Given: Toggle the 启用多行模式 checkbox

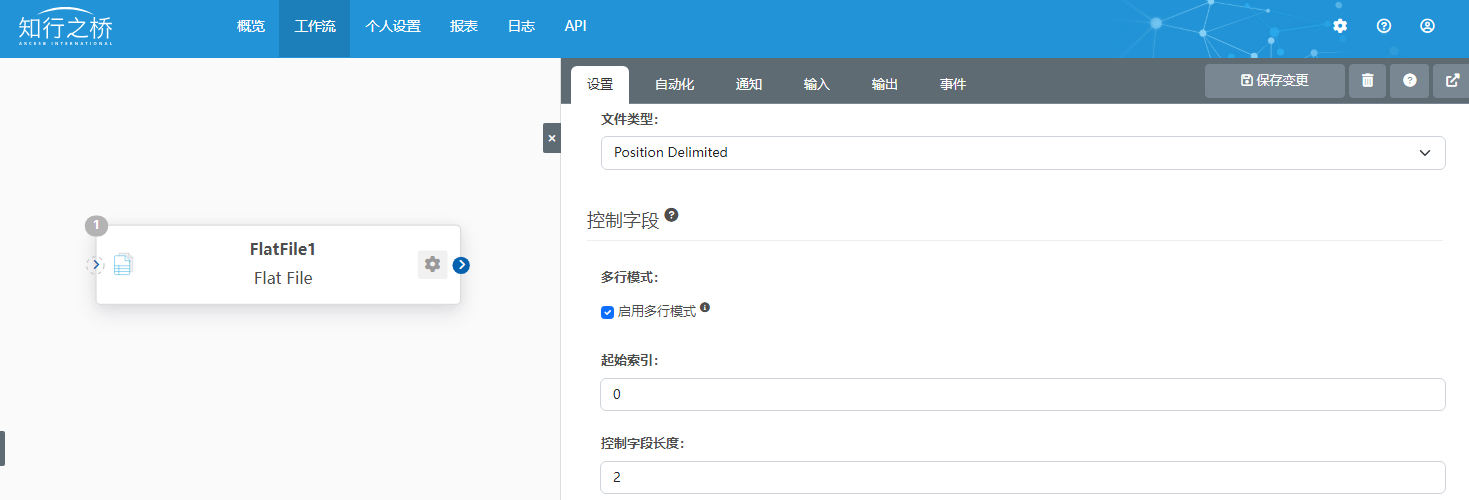Looking at the screenshot, I should coord(607,312).
